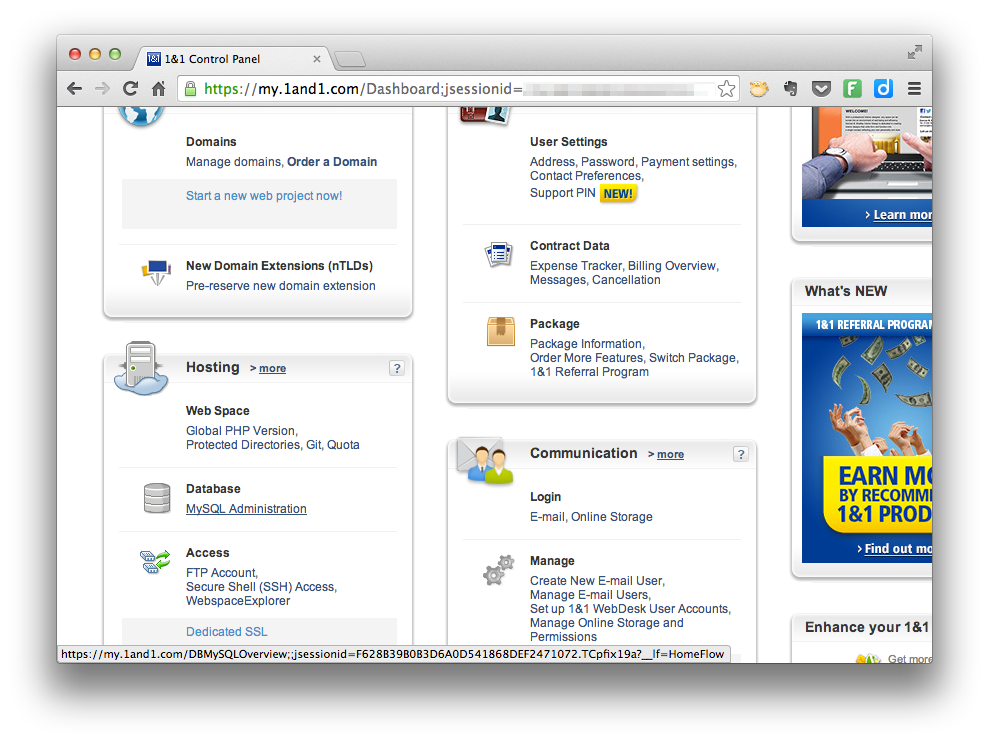Click the Communication people icon

click(x=485, y=461)
